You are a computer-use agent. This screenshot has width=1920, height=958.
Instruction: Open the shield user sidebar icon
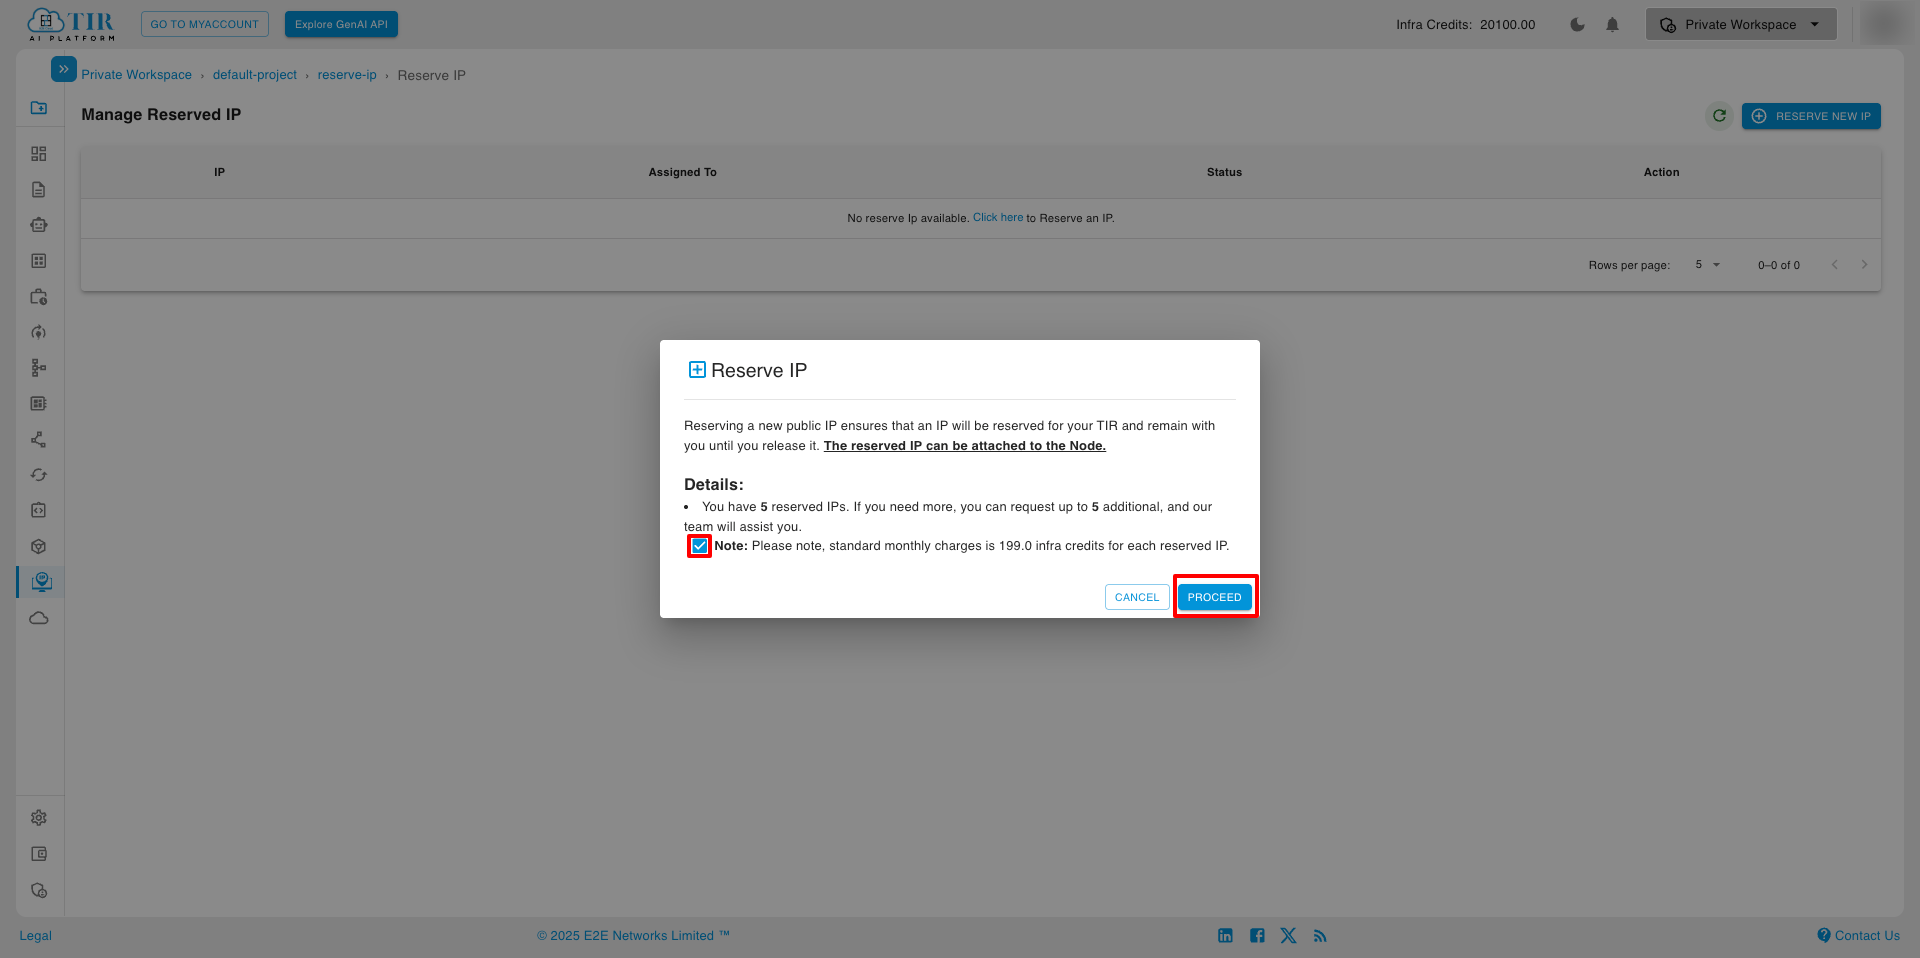click(39, 890)
